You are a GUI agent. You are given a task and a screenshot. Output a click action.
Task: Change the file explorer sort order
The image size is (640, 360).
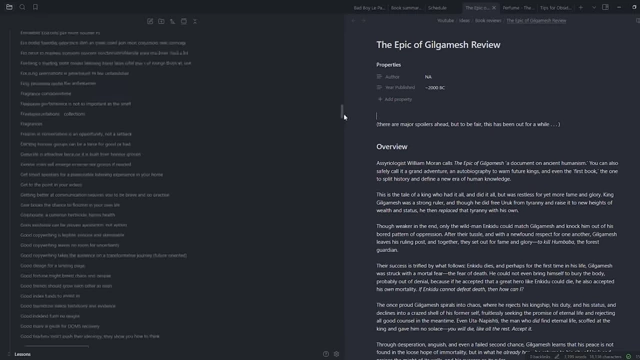pyautogui.click(x=173, y=21)
